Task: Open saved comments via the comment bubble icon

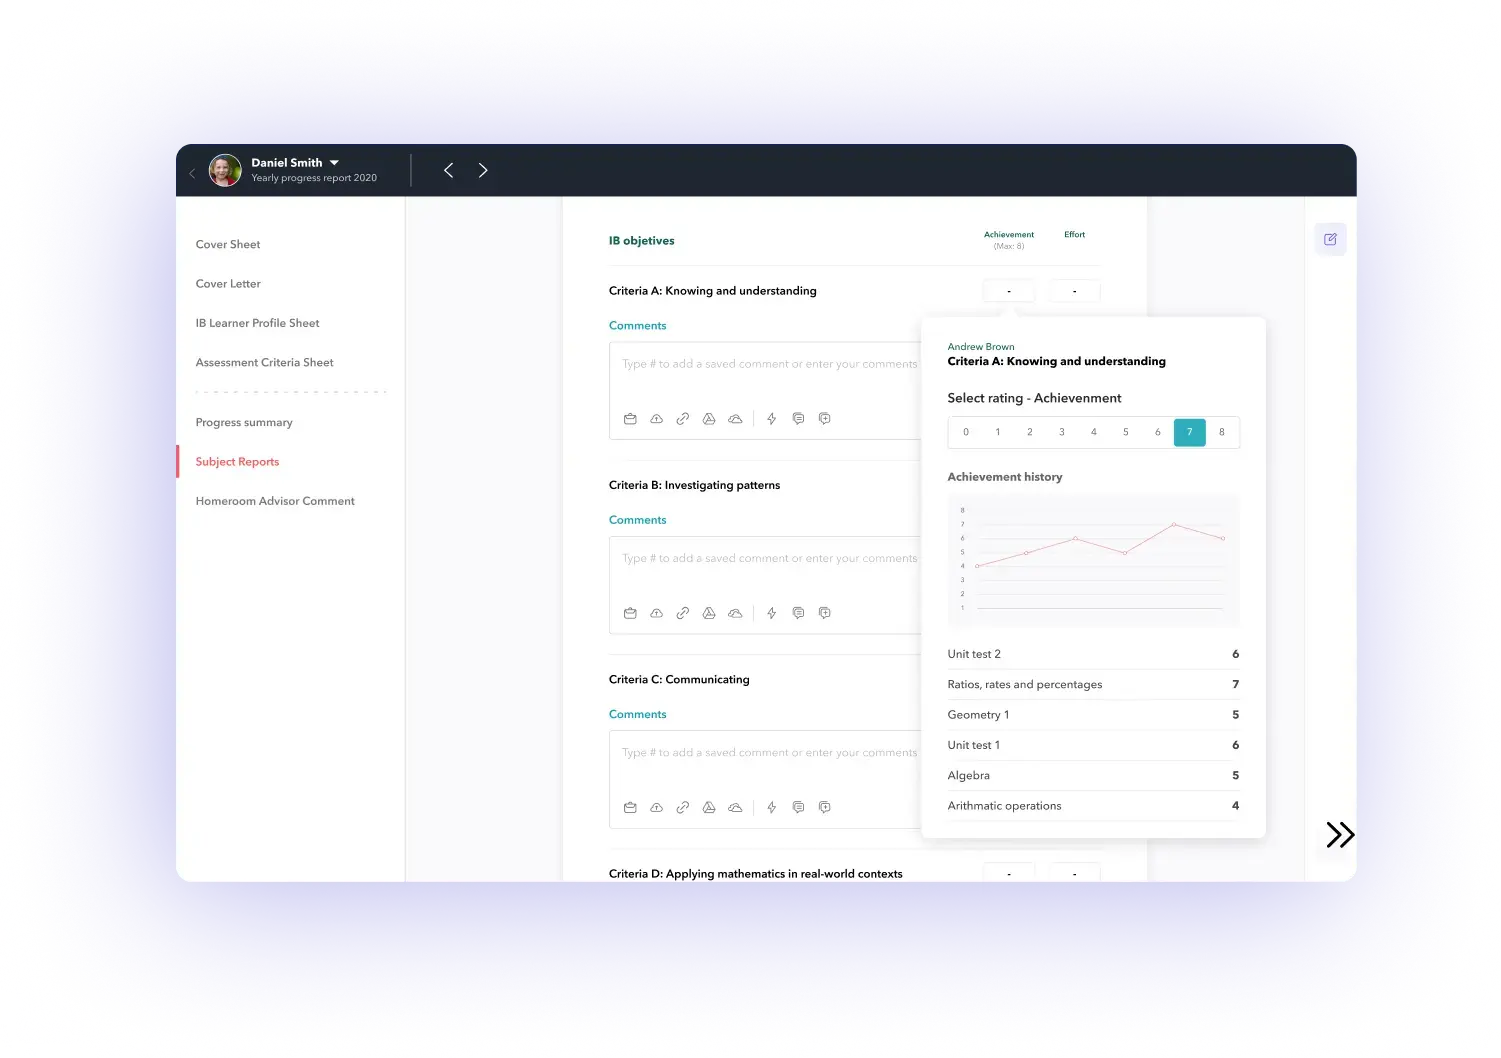Action: (x=798, y=418)
